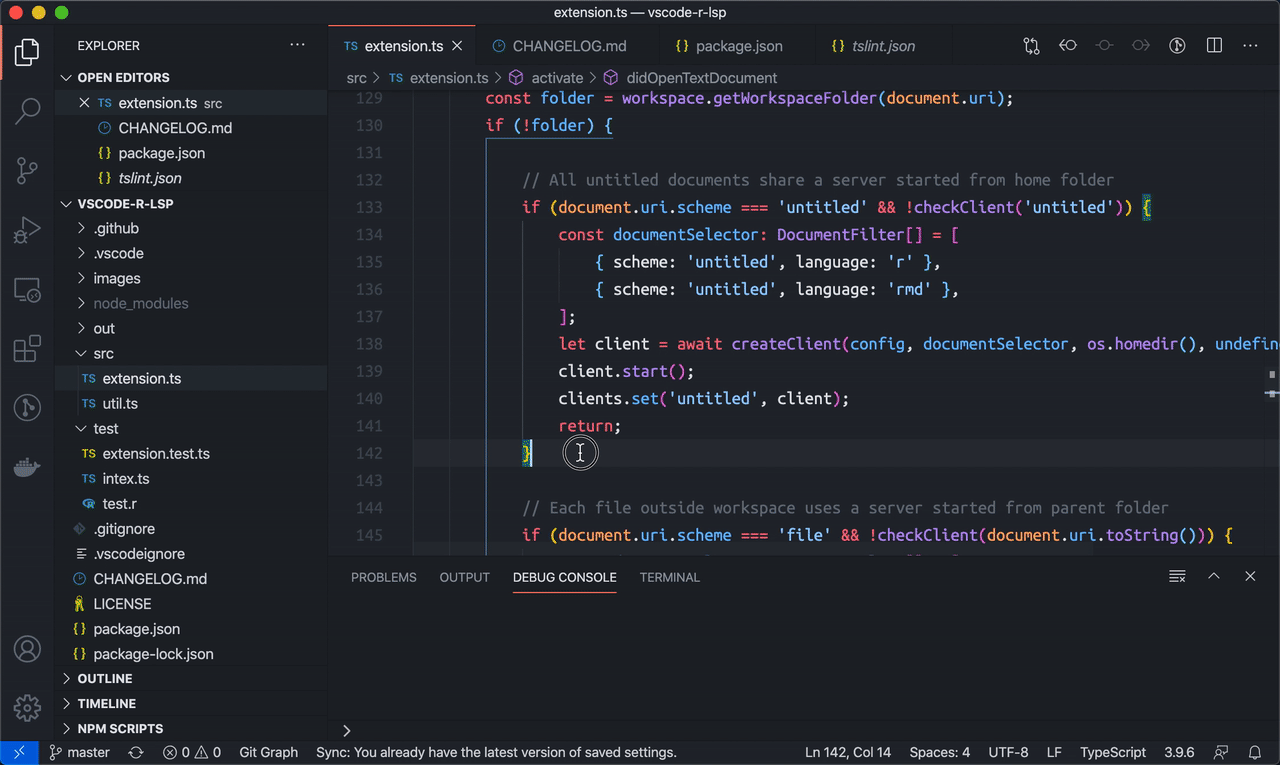
Task: Open the Accounts menu icon
Action: coord(27,649)
